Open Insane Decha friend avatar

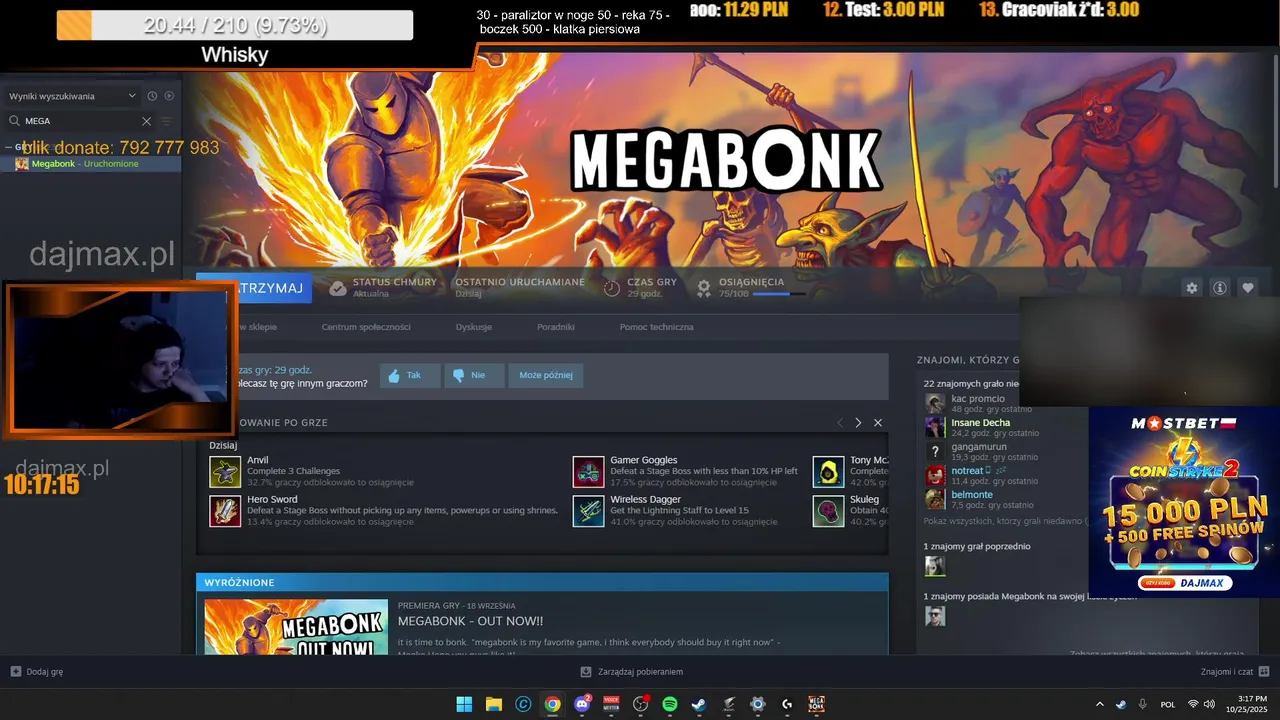tap(935, 427)
